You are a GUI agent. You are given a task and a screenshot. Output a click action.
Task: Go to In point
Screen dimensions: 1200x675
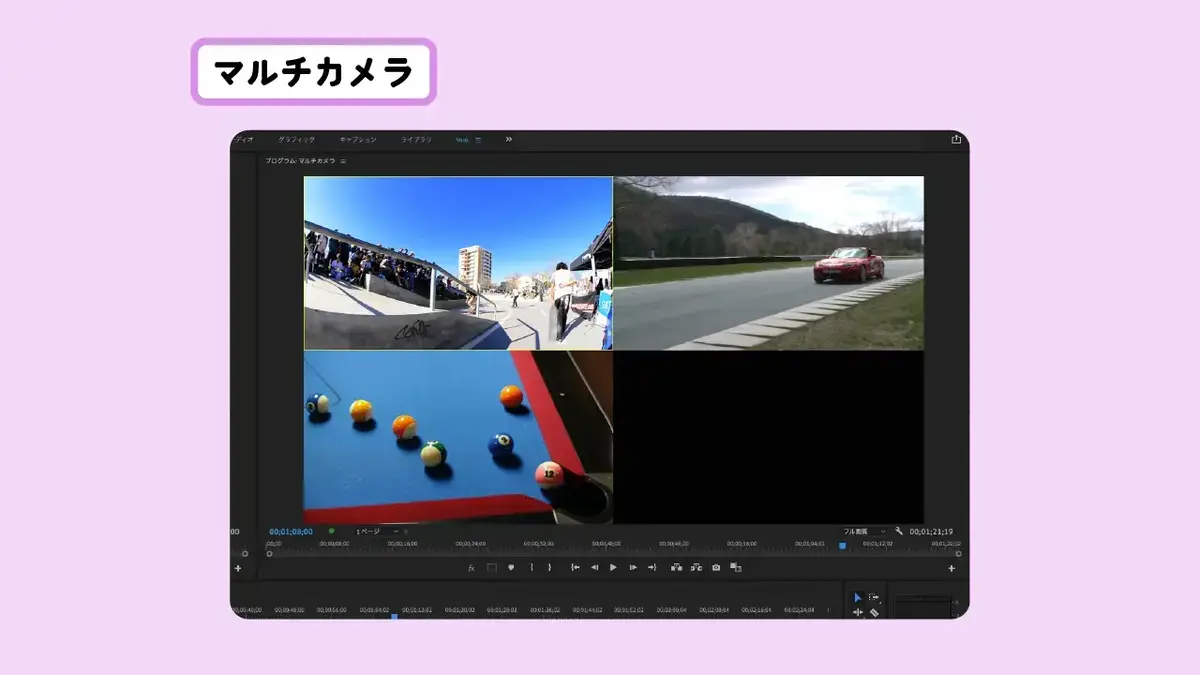click(575, 567)
